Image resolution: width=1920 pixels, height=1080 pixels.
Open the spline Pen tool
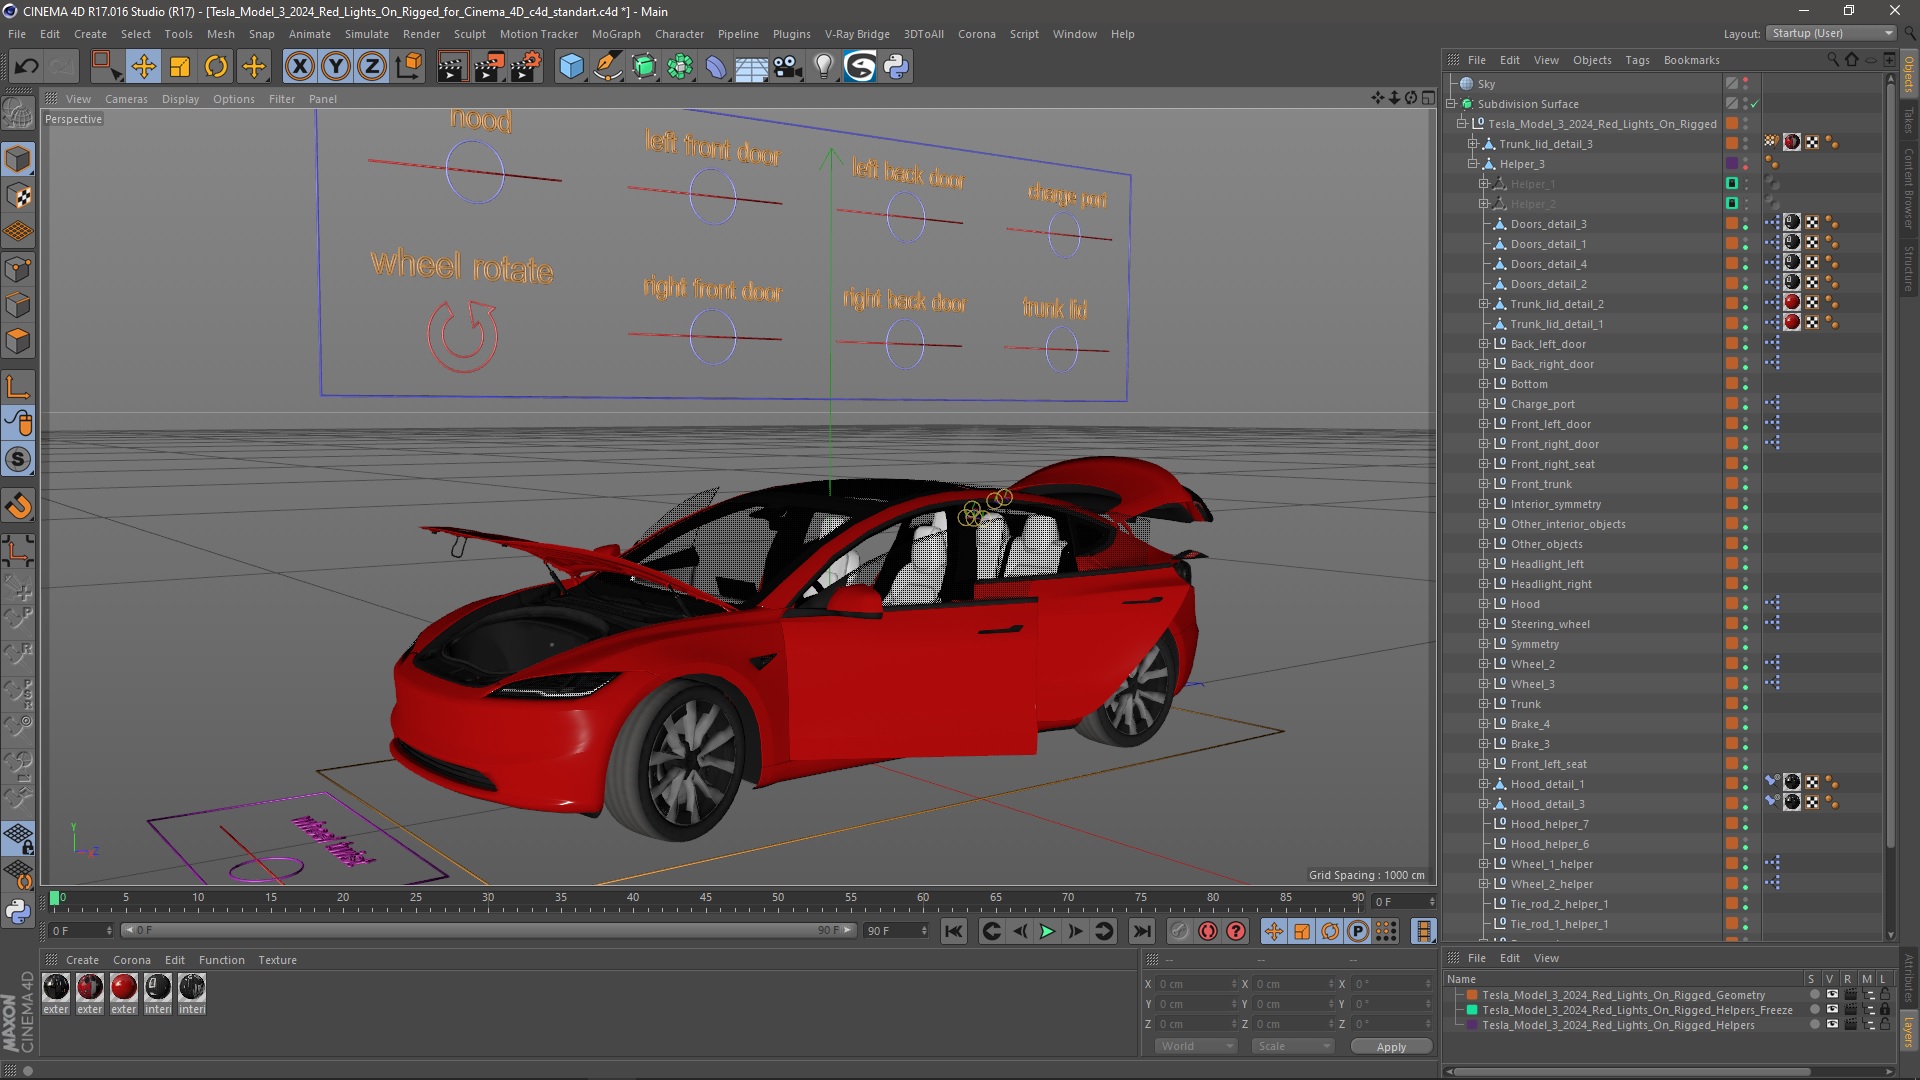(x=607, y=67)
